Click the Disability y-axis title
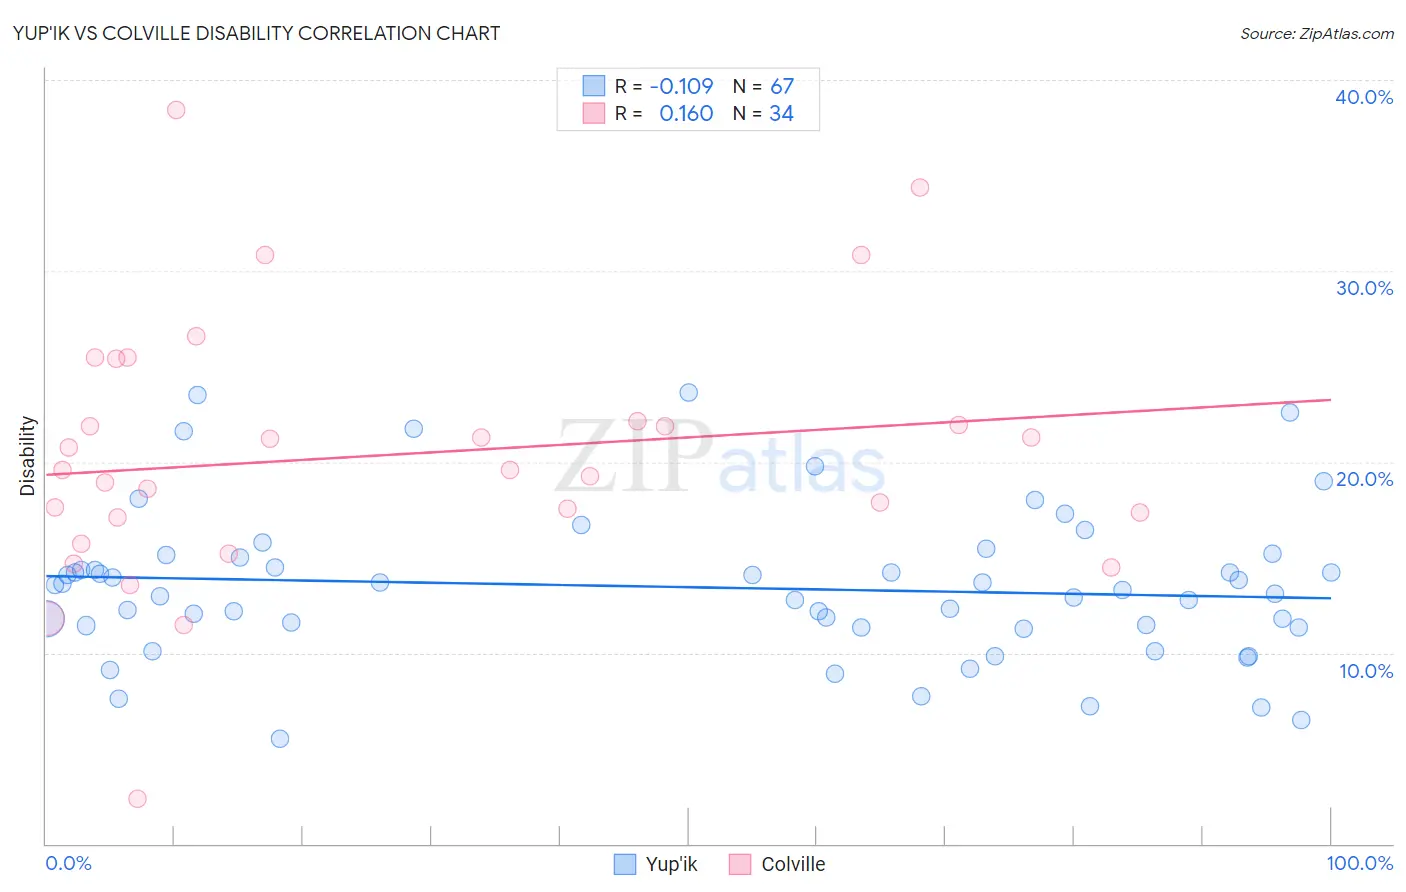This screenshot has height=892, width=1406. click(28, 456)
